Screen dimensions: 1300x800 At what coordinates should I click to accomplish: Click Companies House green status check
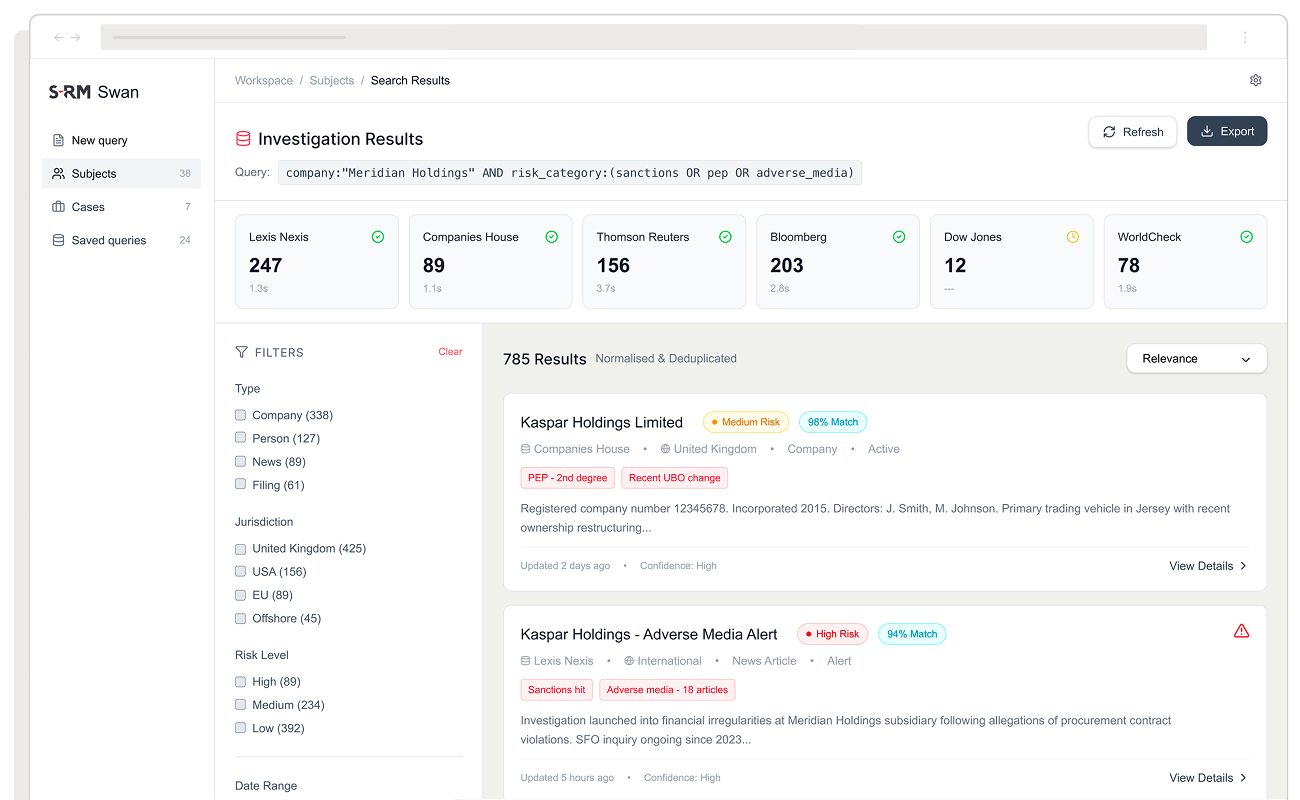pyautogui.click(x=552, y=237)
